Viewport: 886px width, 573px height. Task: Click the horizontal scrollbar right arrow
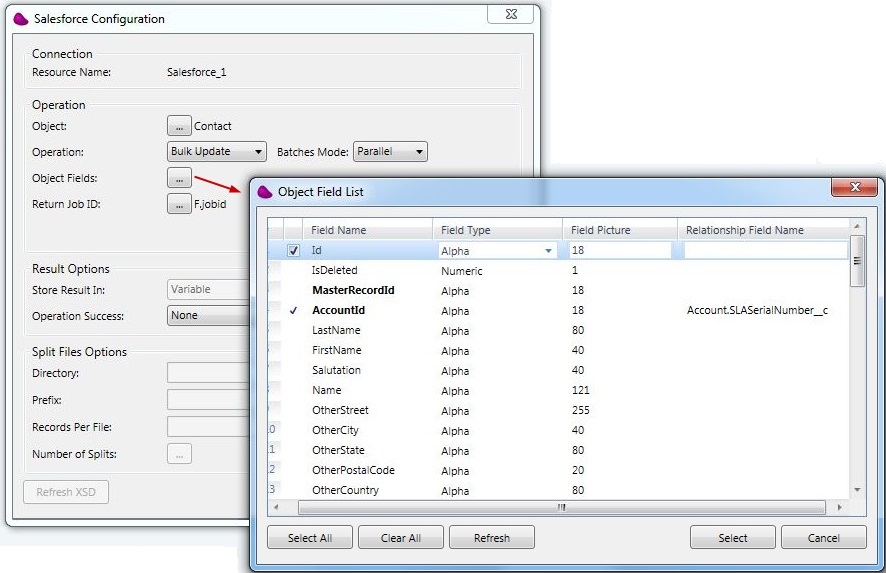pos(840,507)
